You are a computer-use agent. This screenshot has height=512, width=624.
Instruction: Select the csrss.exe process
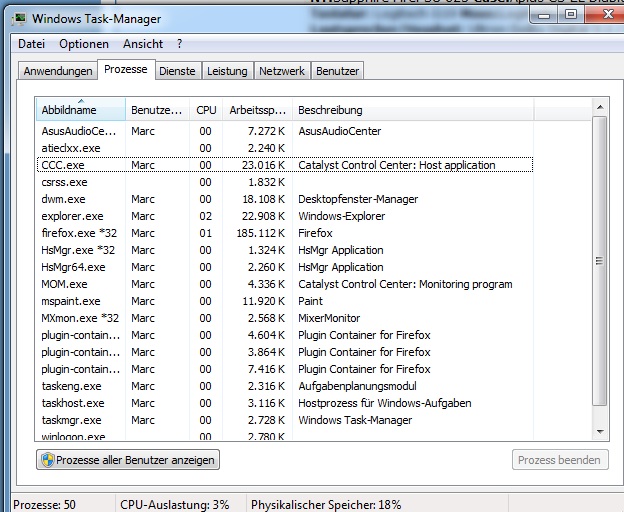point(285,182)
